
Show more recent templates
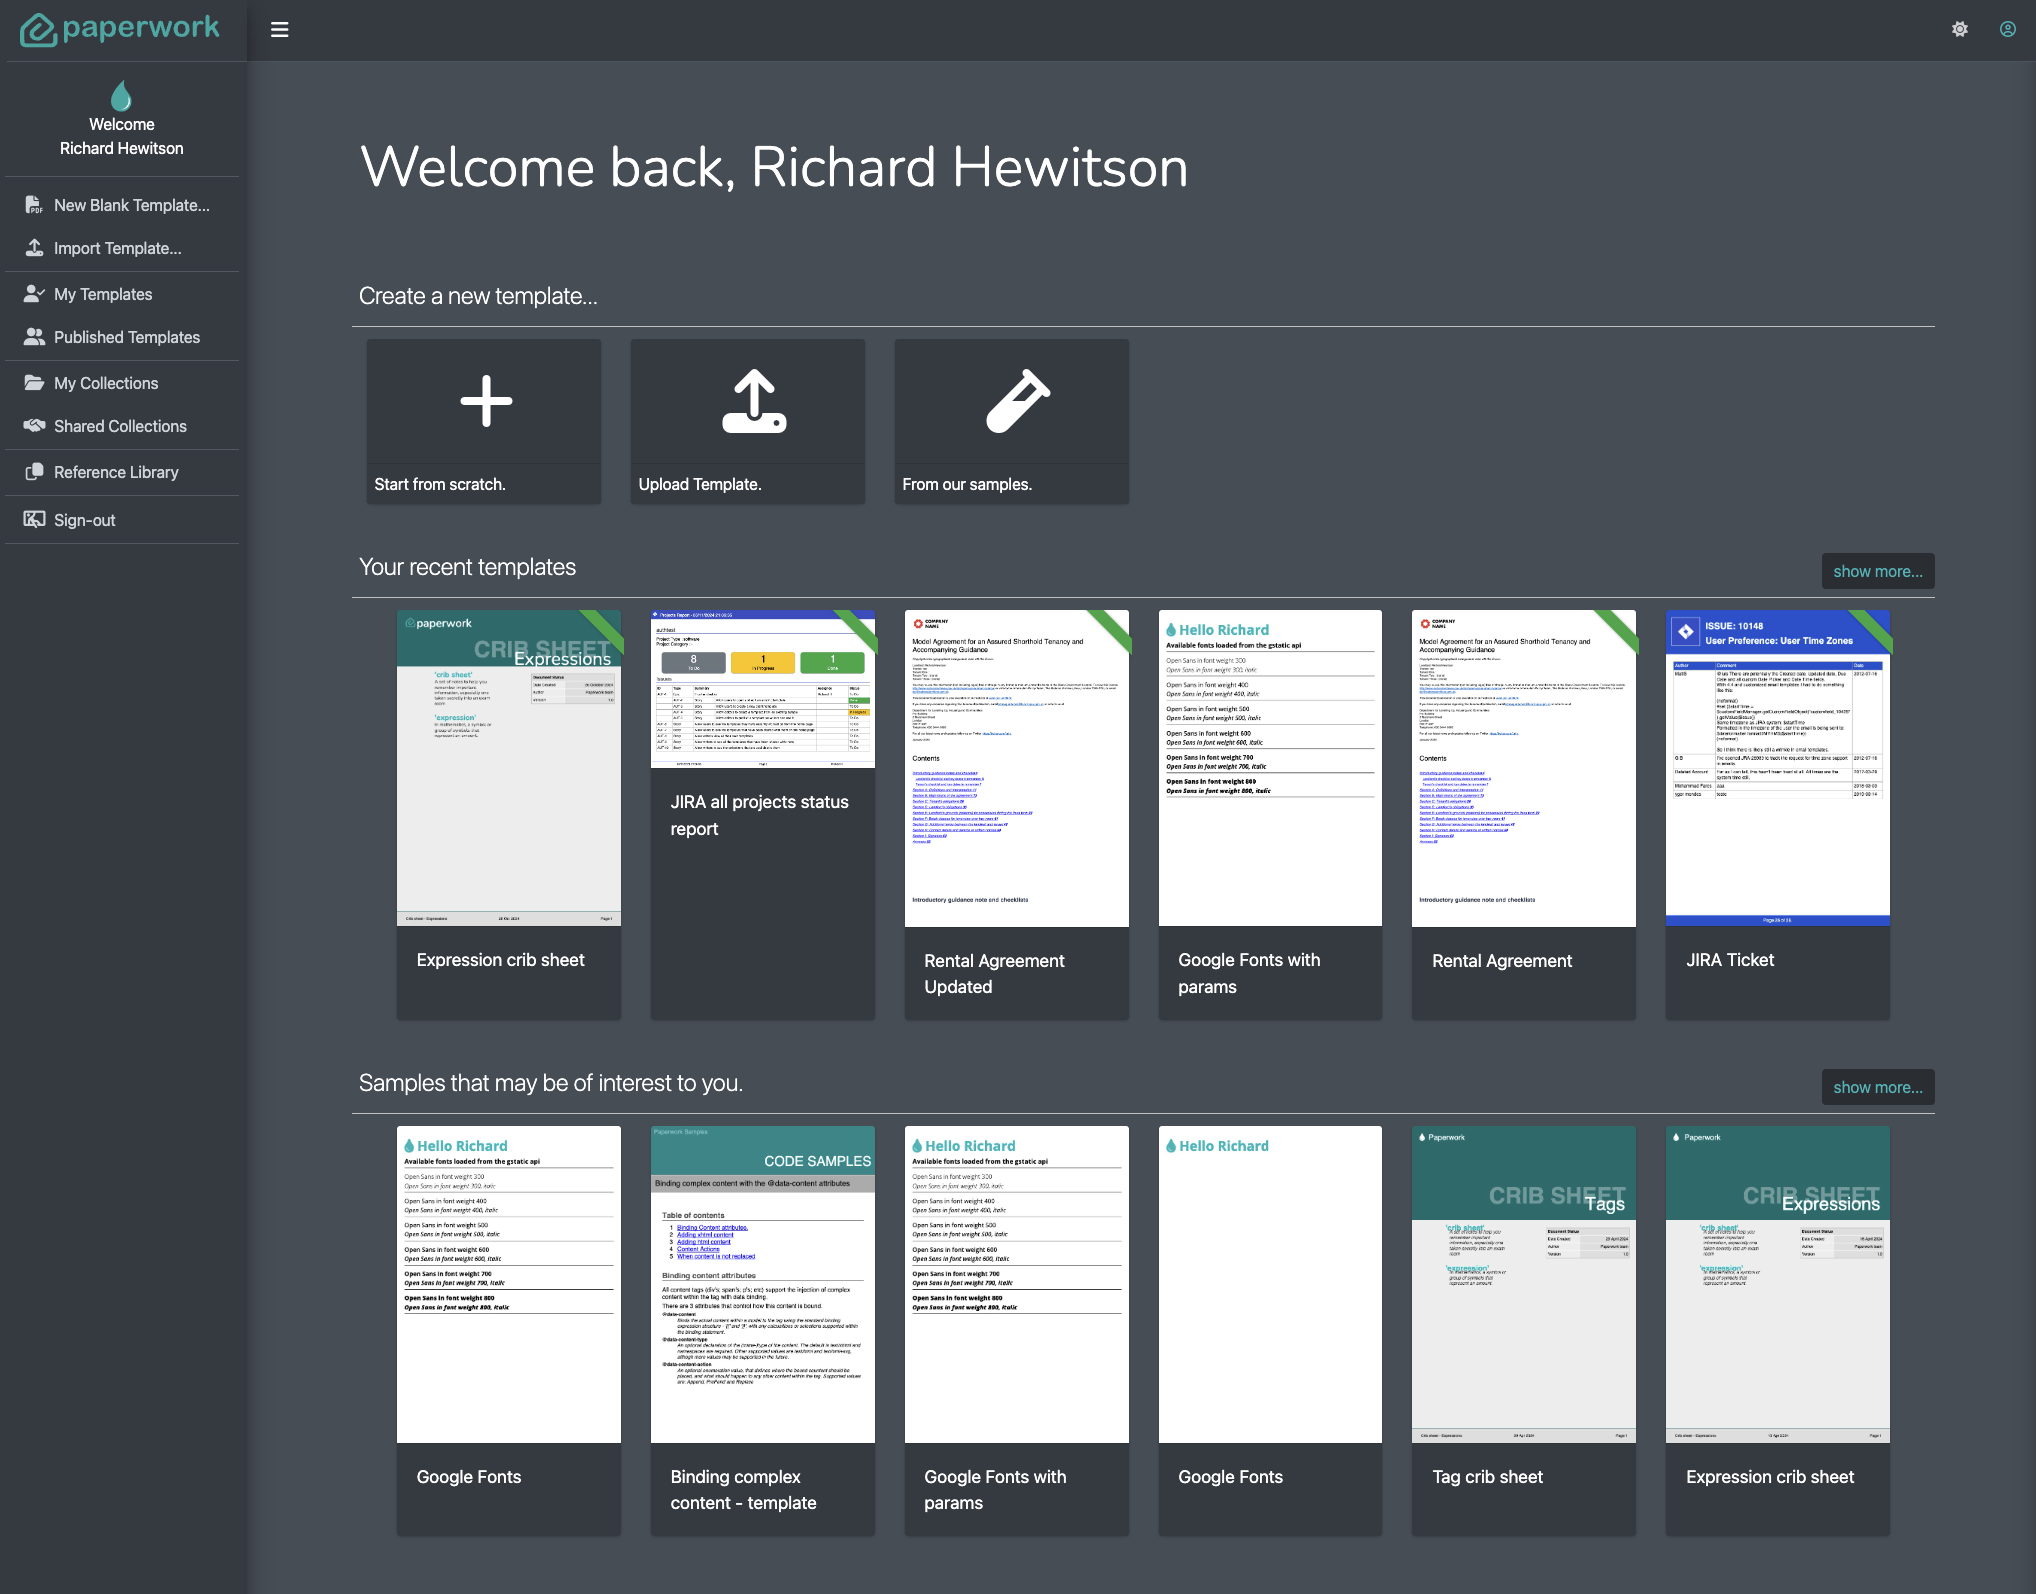(x=1877, y=571)
